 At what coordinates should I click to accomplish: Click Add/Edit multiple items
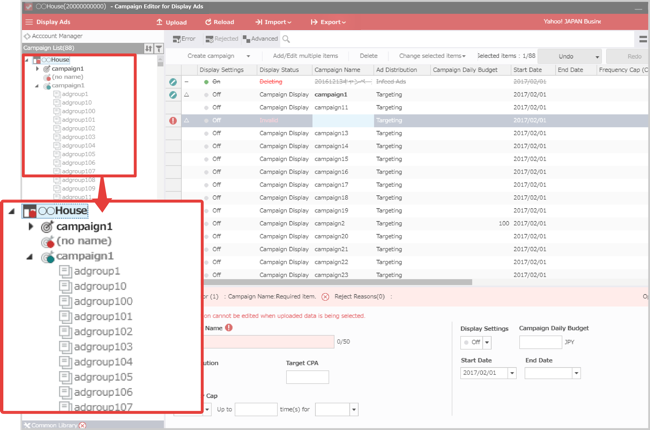tap(305, 56)
